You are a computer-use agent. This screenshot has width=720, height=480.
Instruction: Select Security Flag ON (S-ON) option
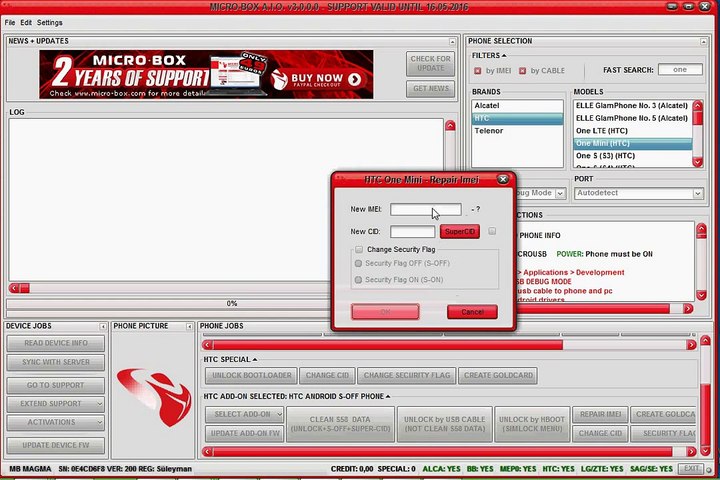(358, 280)
